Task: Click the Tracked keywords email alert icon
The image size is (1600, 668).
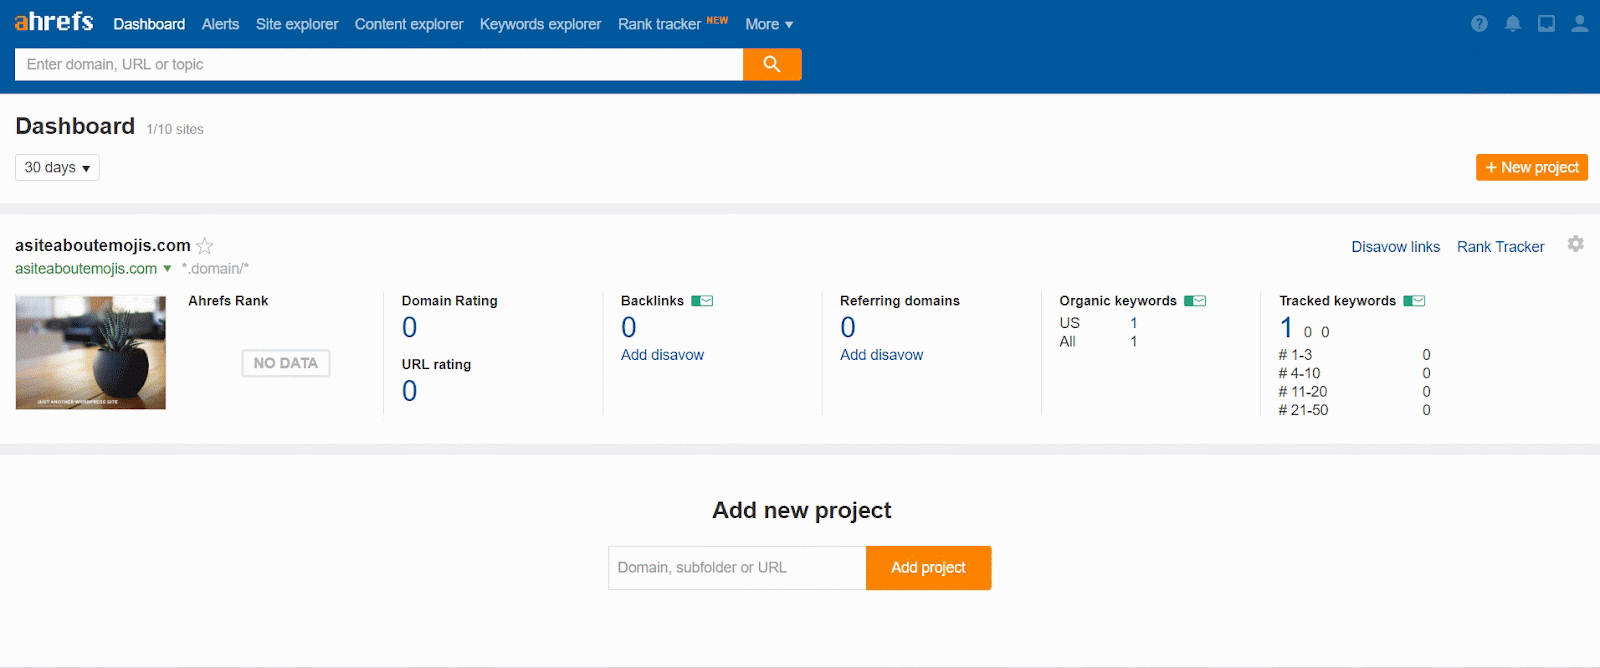Action: [x=1414, y=301]
